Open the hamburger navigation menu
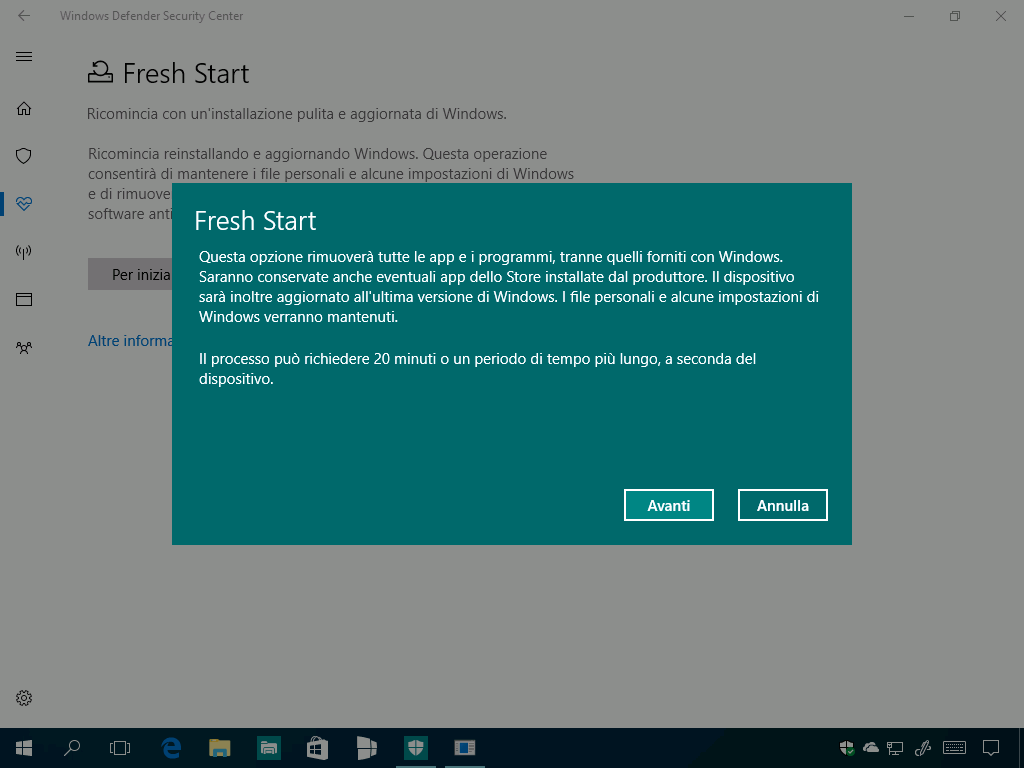 pyautogui.click(x=24, y=56)
